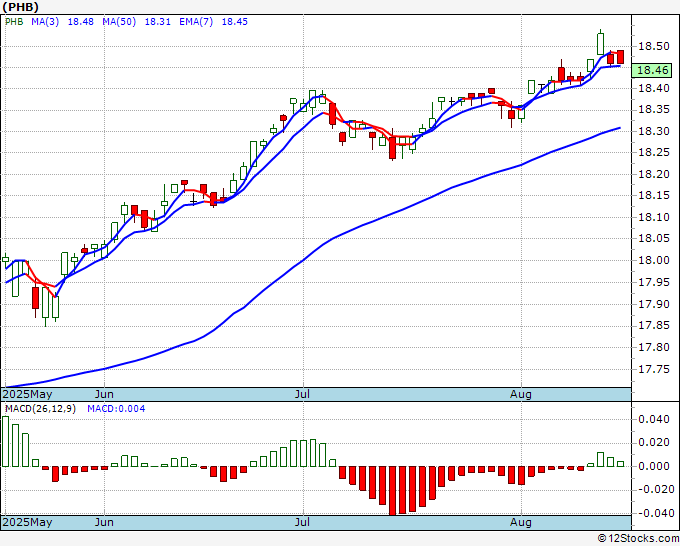Click the 18.25 price axis label
The height and width of the screenshot is (546, 680).
[654, 153]
